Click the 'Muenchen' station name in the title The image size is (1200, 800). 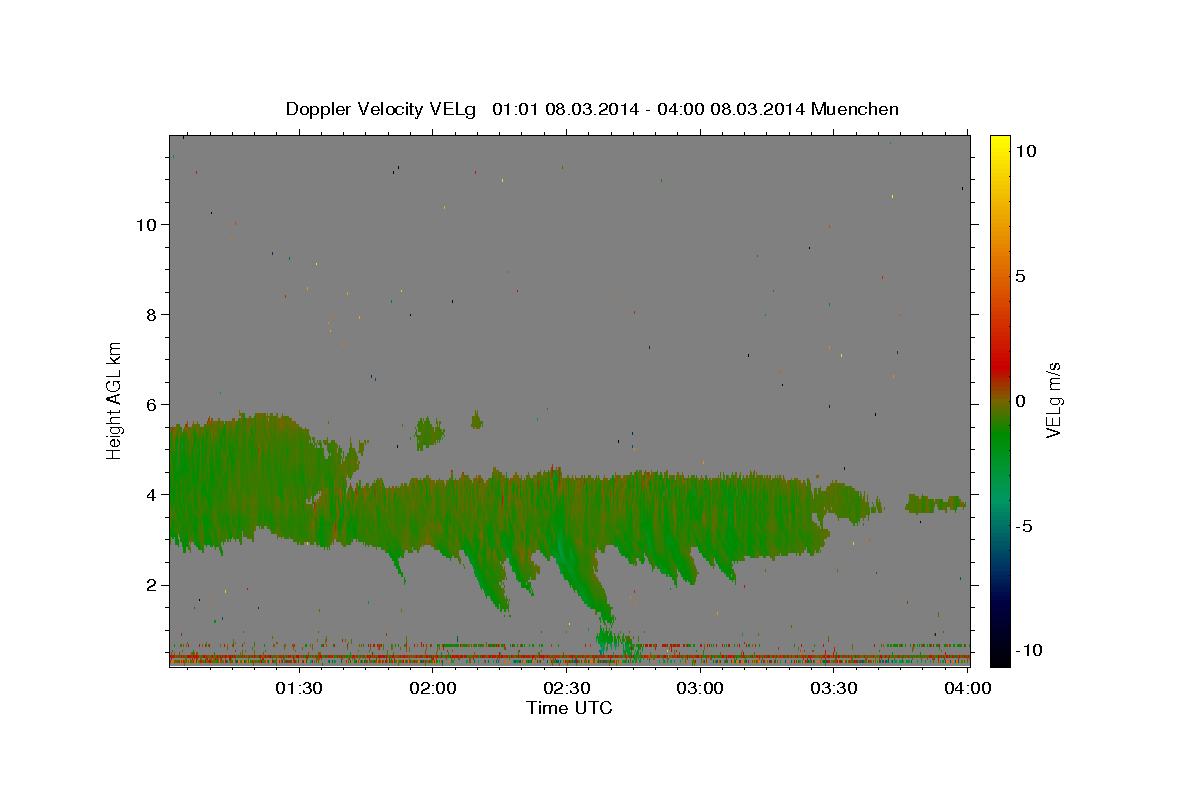(854, 109)
